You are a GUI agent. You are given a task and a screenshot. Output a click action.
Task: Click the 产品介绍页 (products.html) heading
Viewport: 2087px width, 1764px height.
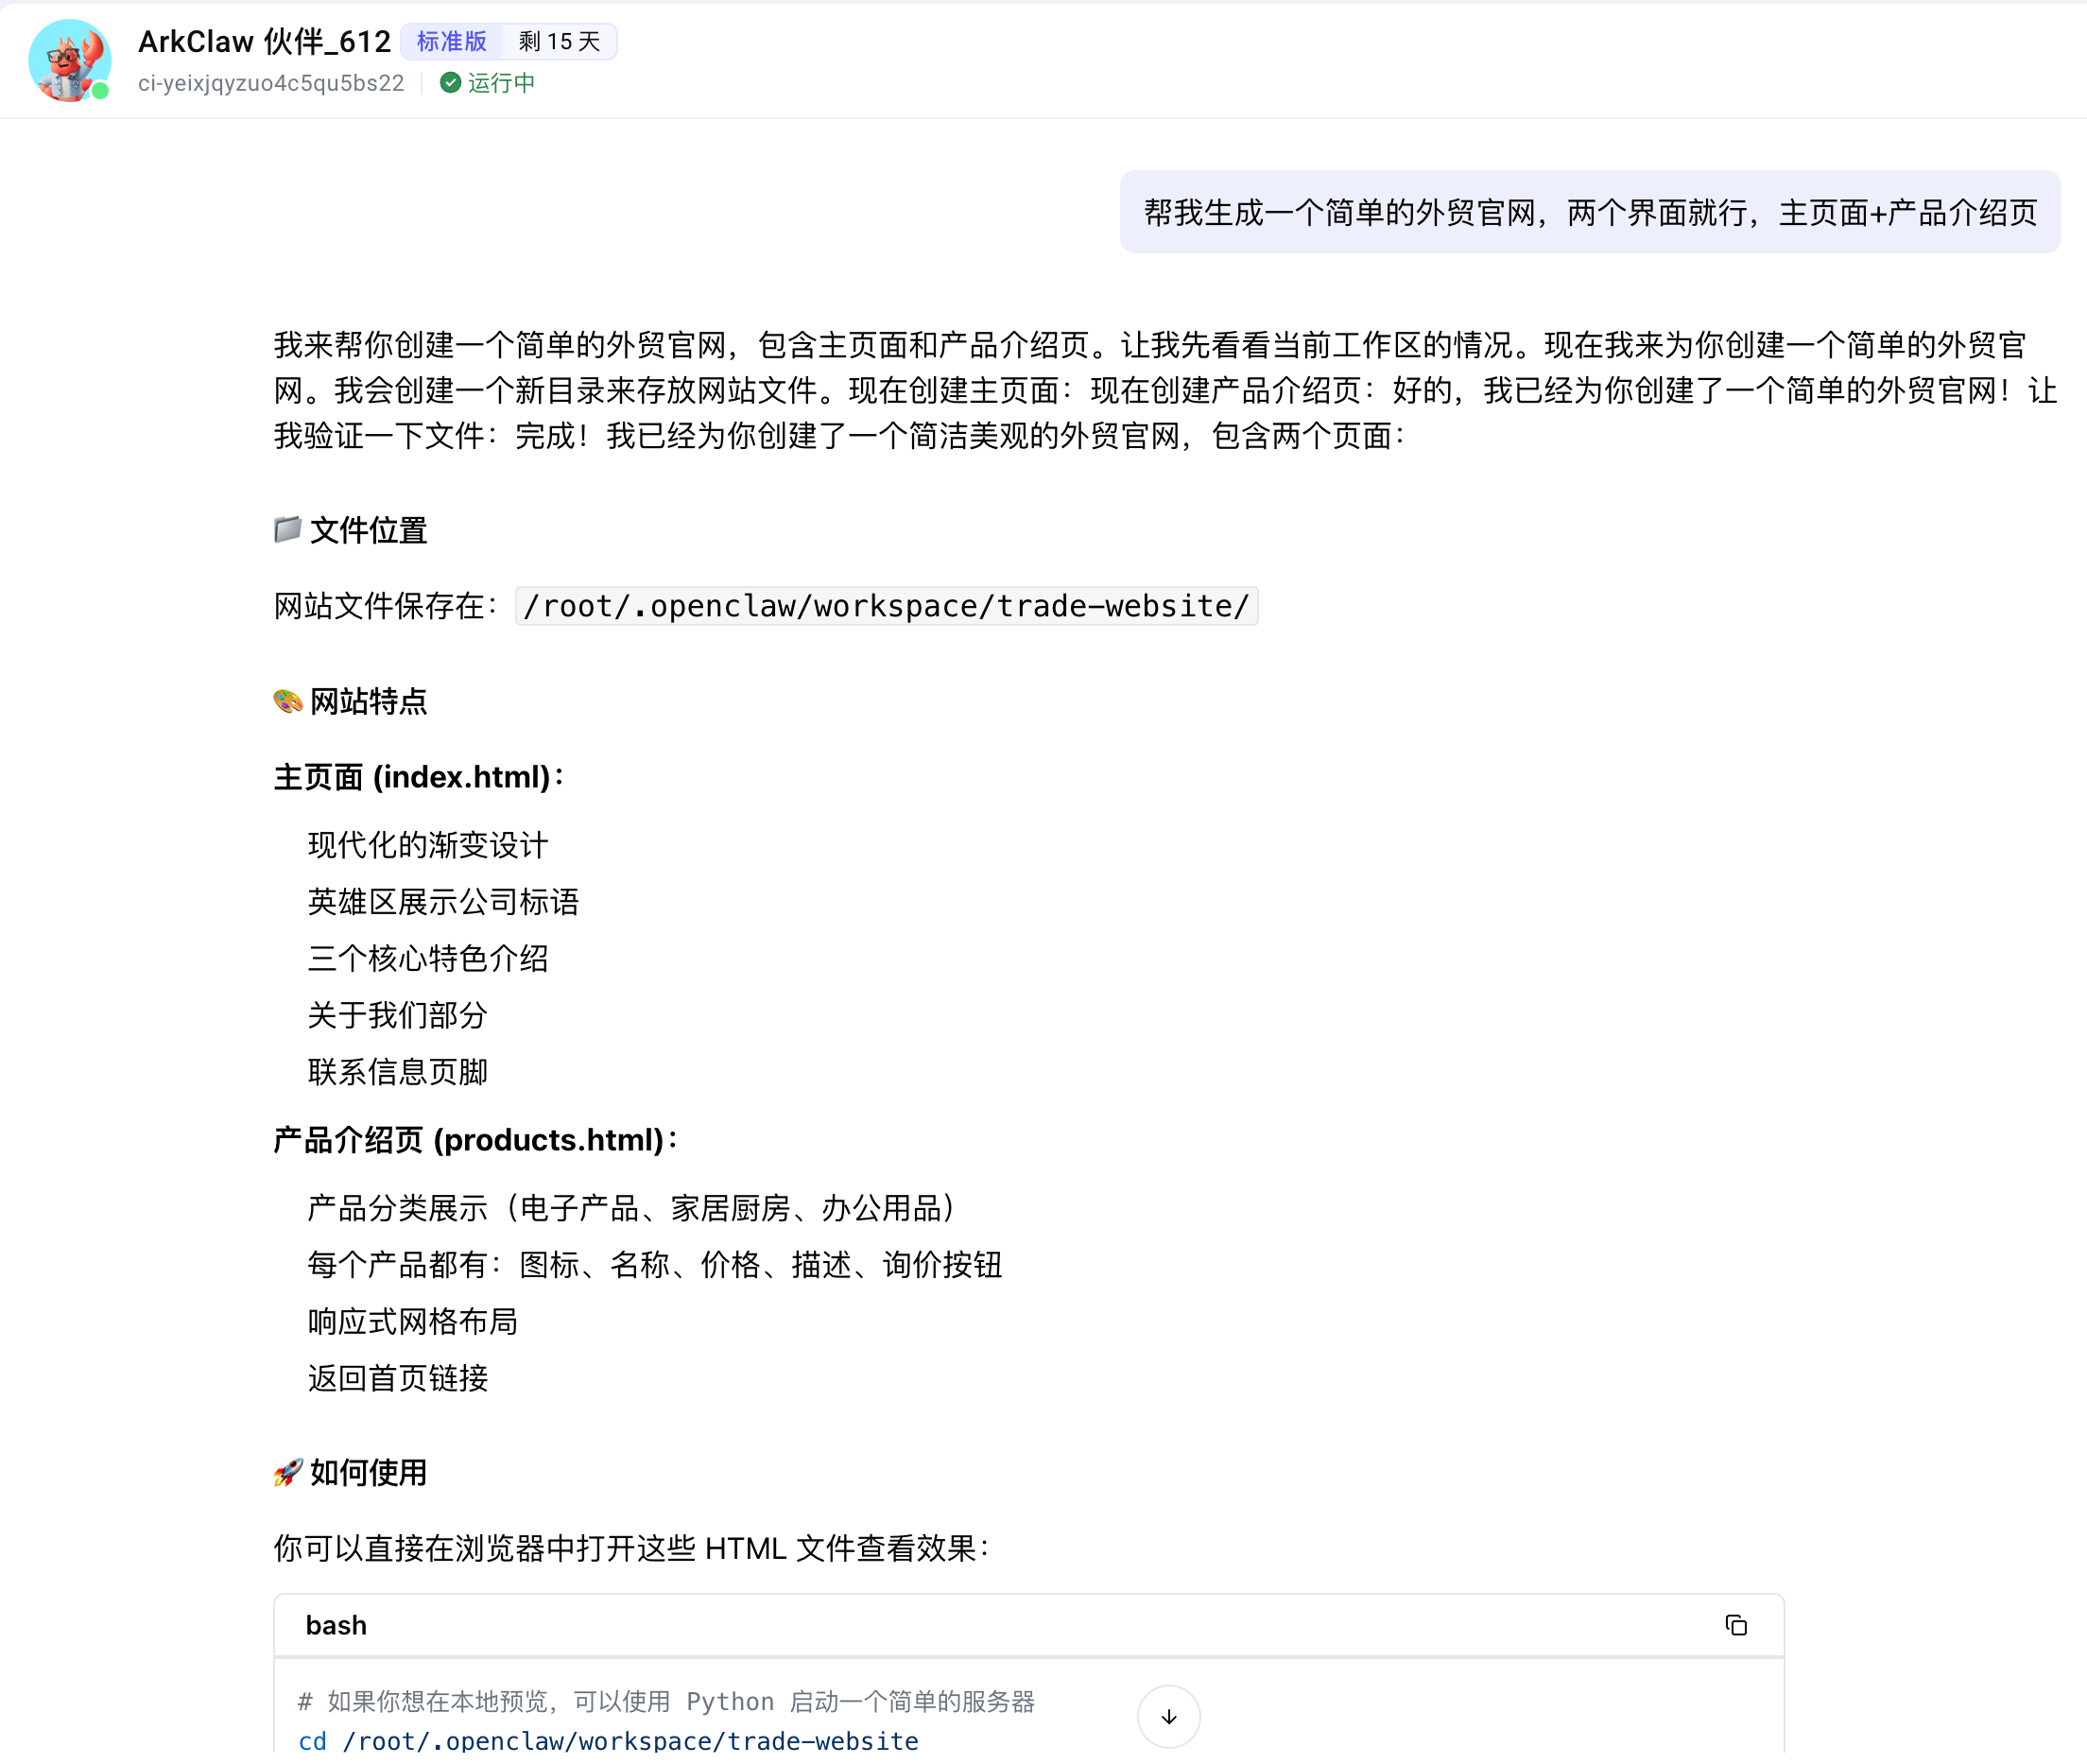tap(475, 1140)
